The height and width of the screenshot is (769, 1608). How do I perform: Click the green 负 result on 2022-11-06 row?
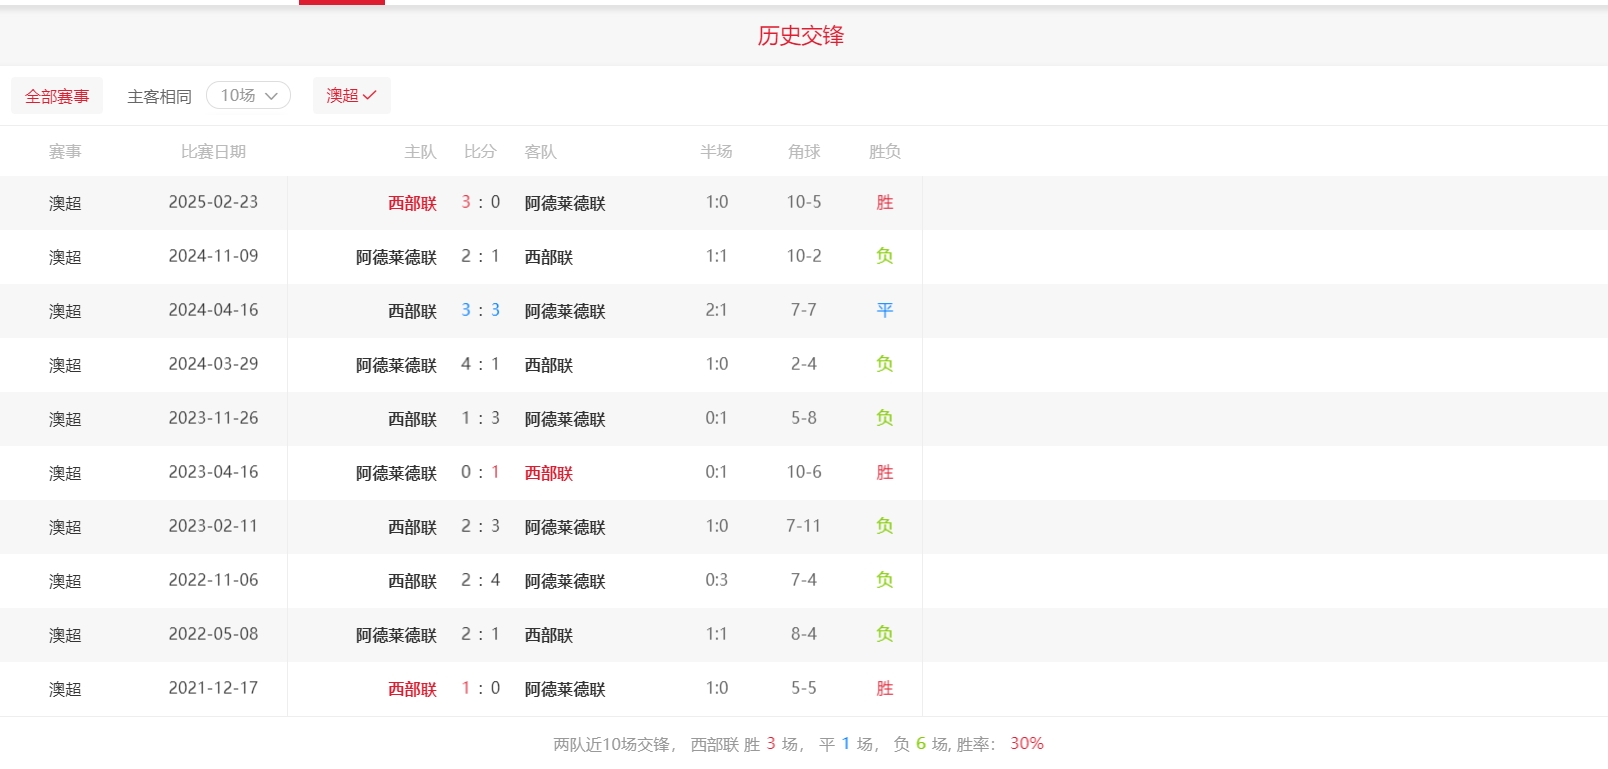coord(884,581)
